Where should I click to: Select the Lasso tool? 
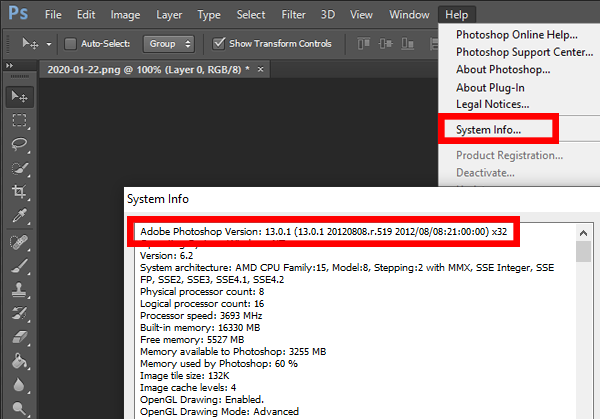coord(20,144)
